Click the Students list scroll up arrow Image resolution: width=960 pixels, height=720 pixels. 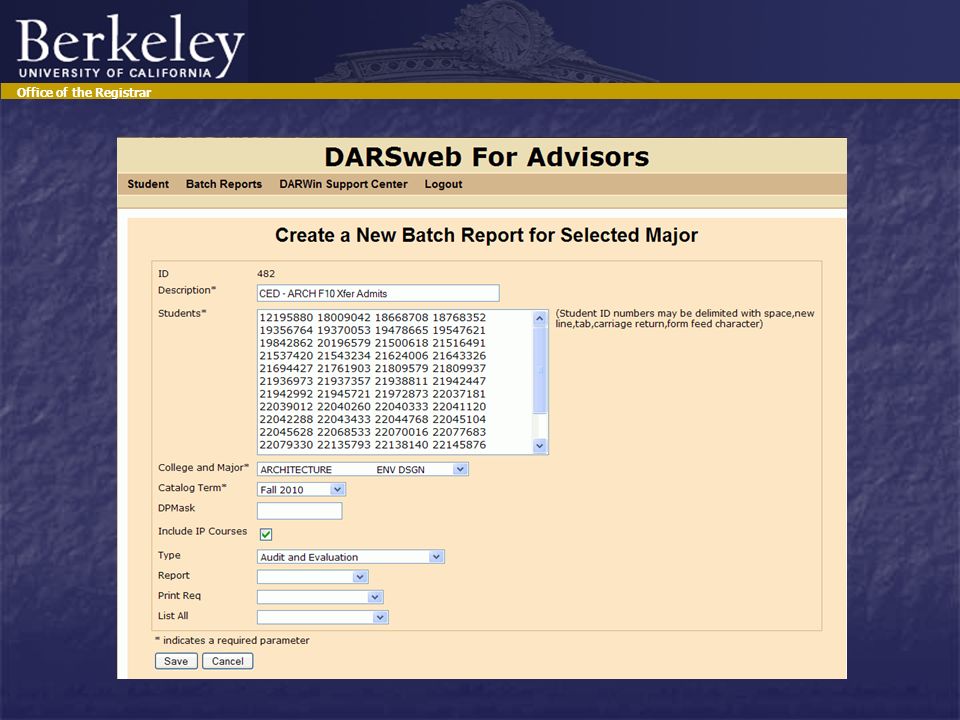tap(539, 318)
